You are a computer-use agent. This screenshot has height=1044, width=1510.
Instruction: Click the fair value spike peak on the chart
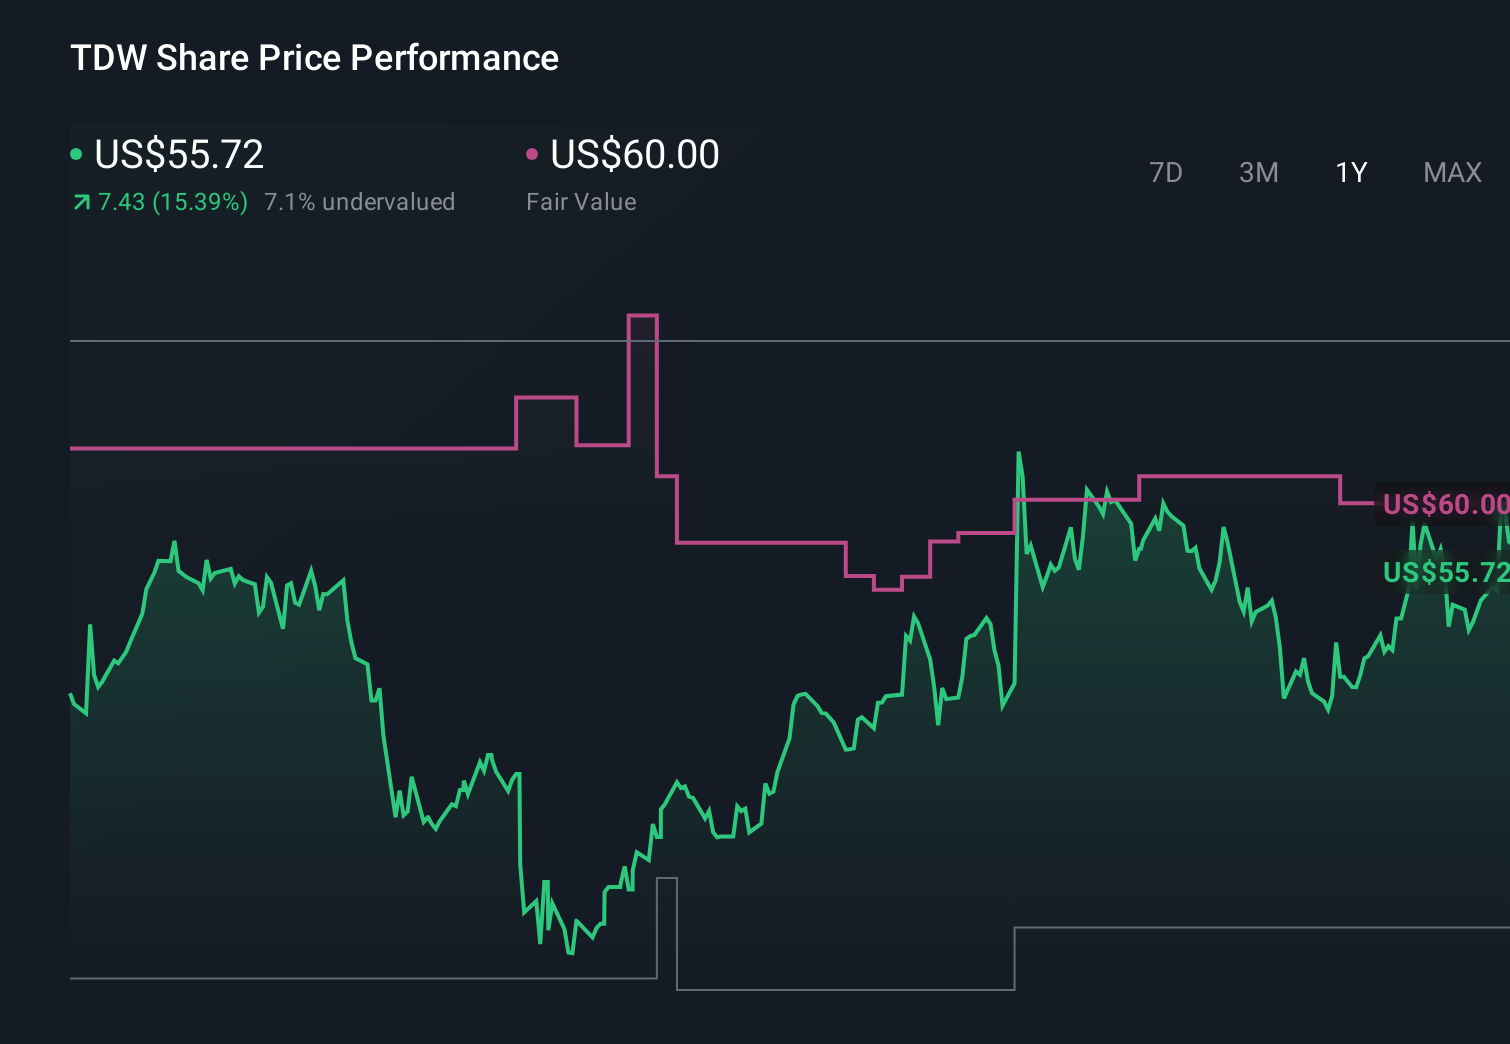click(642, 315)
